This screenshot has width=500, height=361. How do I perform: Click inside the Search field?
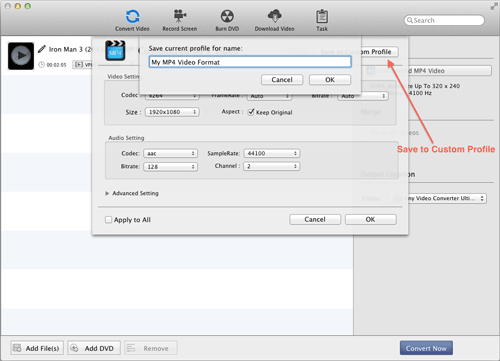tap(444, 20)
